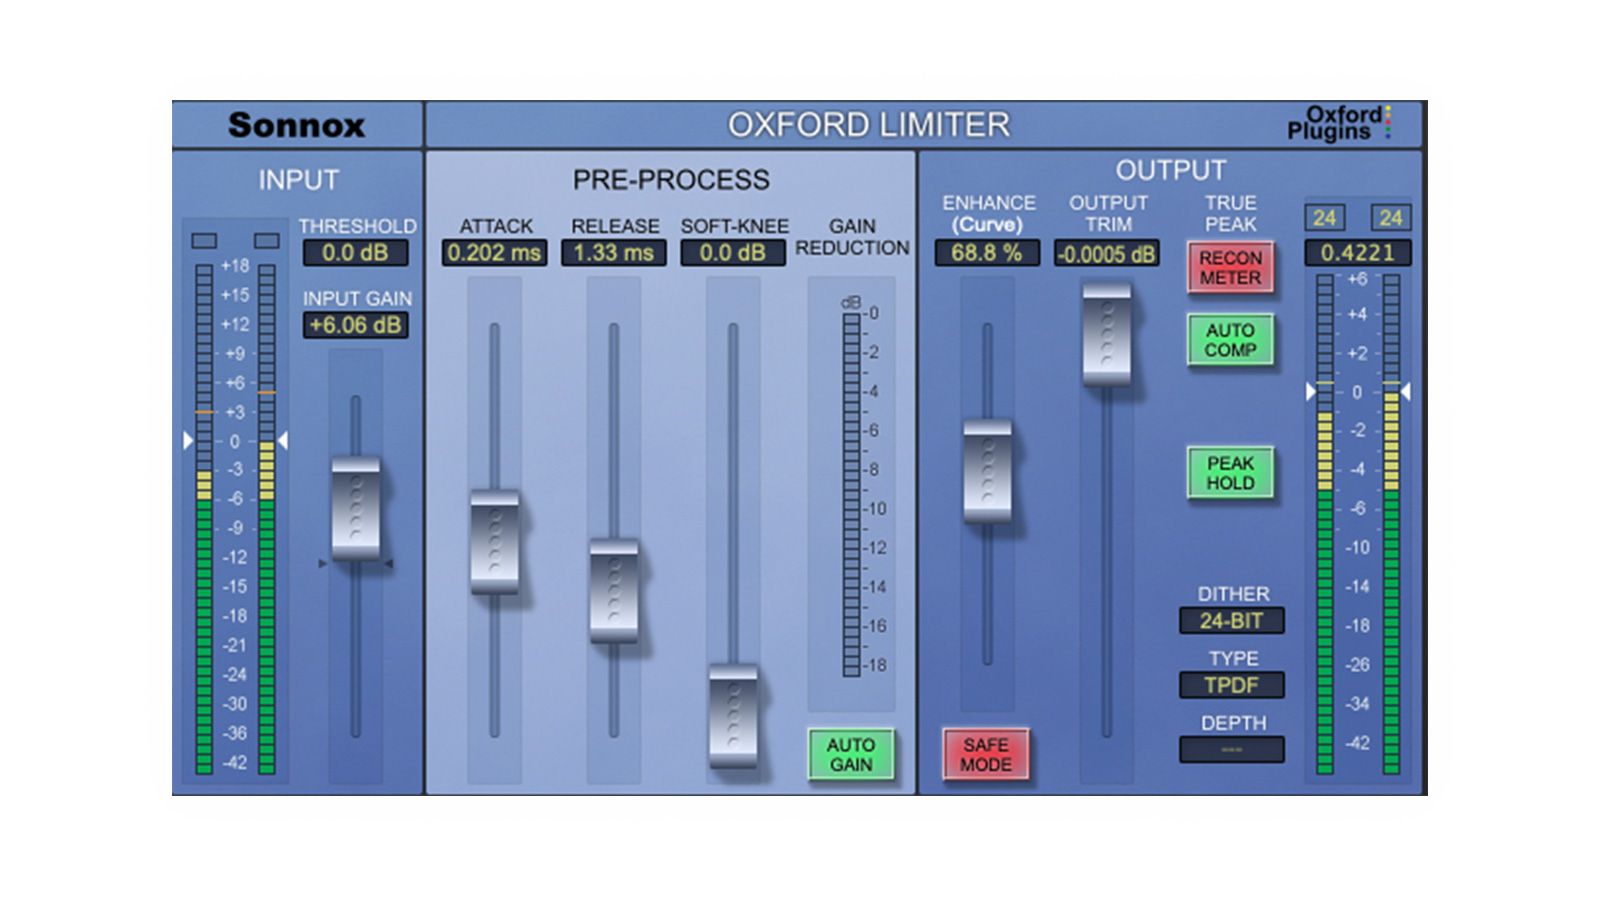Click the right input threshold marker arrow
1600x900 pixels.
pos(283,440)
